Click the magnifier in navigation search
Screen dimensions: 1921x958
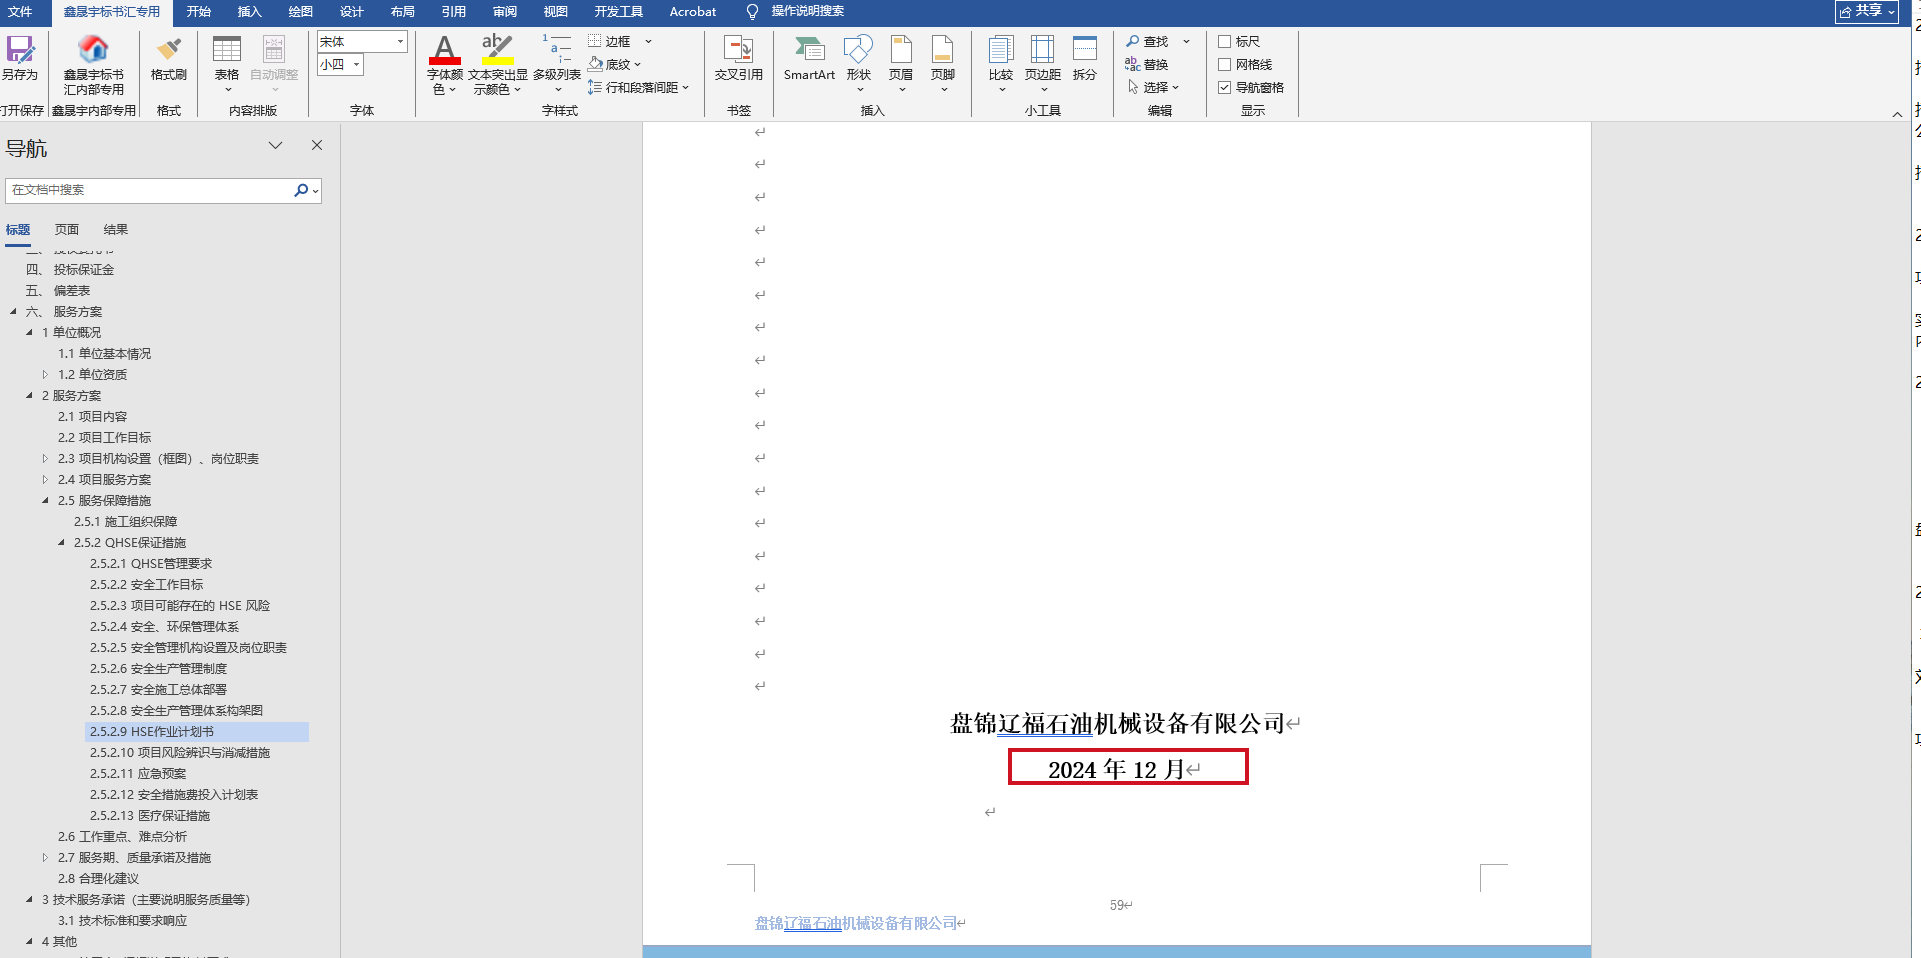click(301, 190)
